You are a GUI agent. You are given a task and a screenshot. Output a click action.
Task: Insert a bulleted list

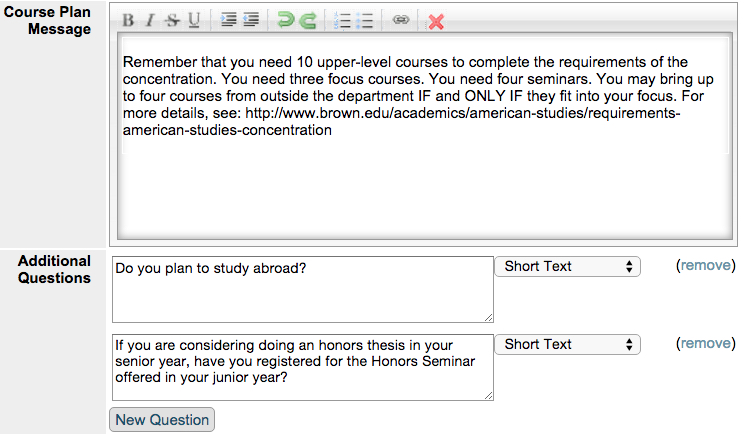click(364, 20)
